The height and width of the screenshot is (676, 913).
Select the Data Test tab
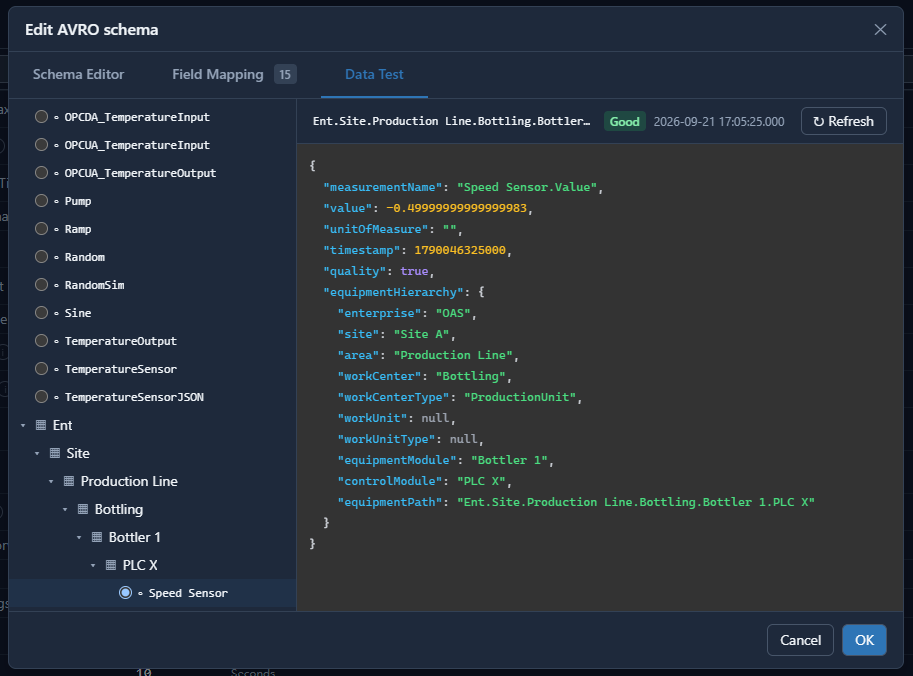[374, 75]
